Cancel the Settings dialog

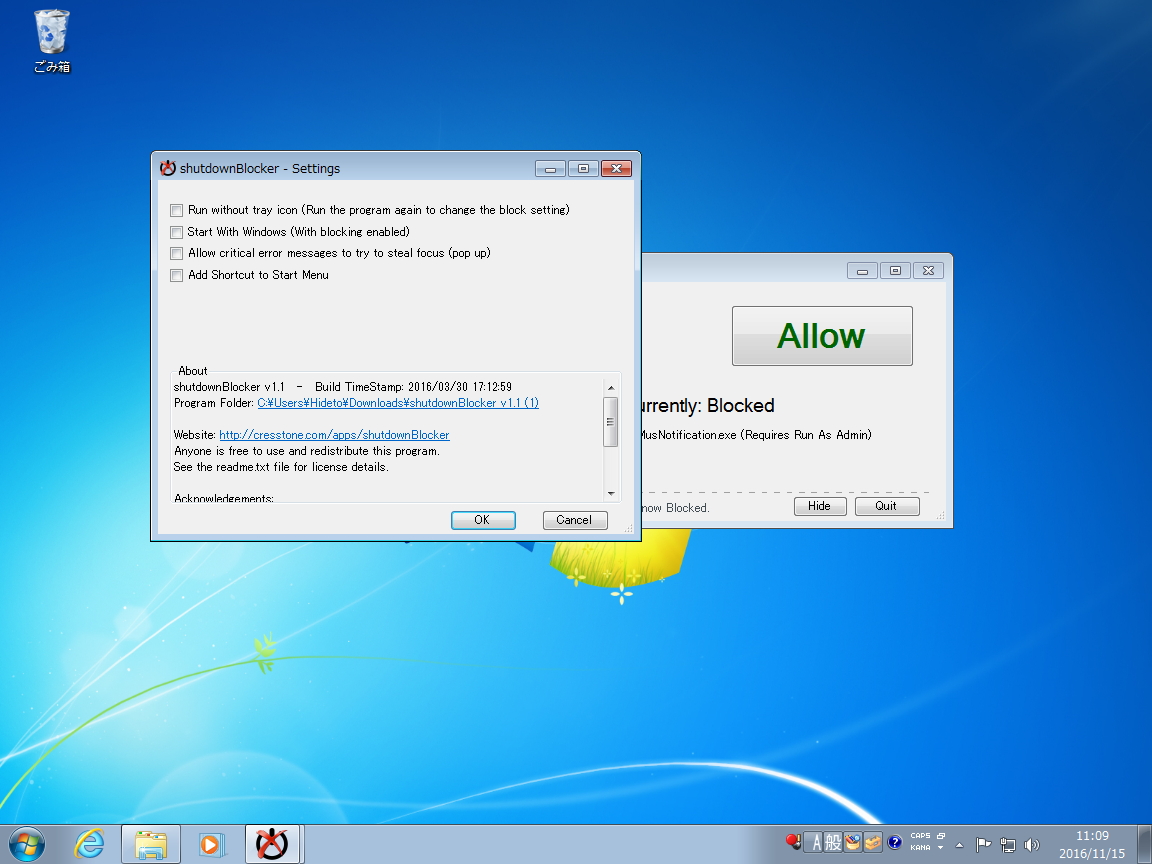575,520
